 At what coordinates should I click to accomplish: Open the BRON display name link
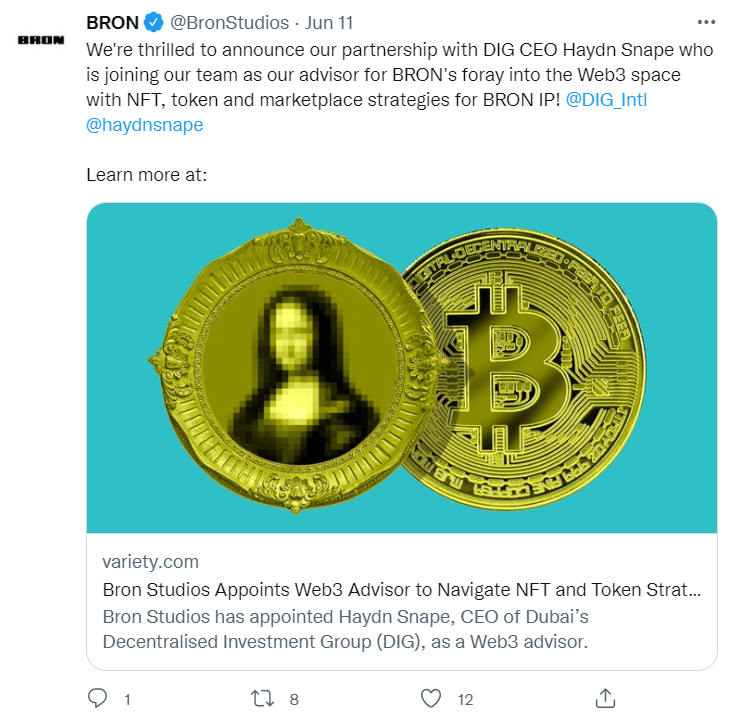tap(112, 22)
